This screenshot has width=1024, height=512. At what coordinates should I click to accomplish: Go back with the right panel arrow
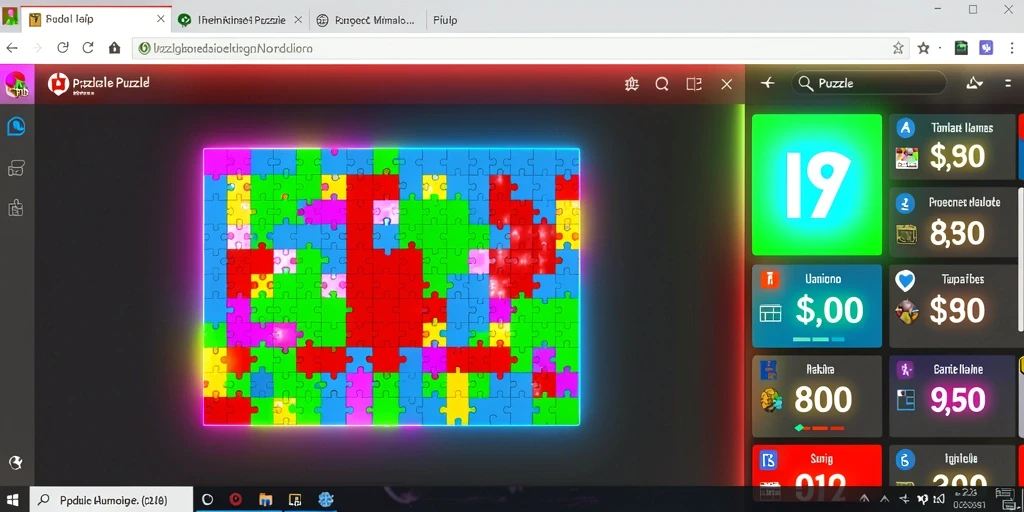click(x=768, y=83)
